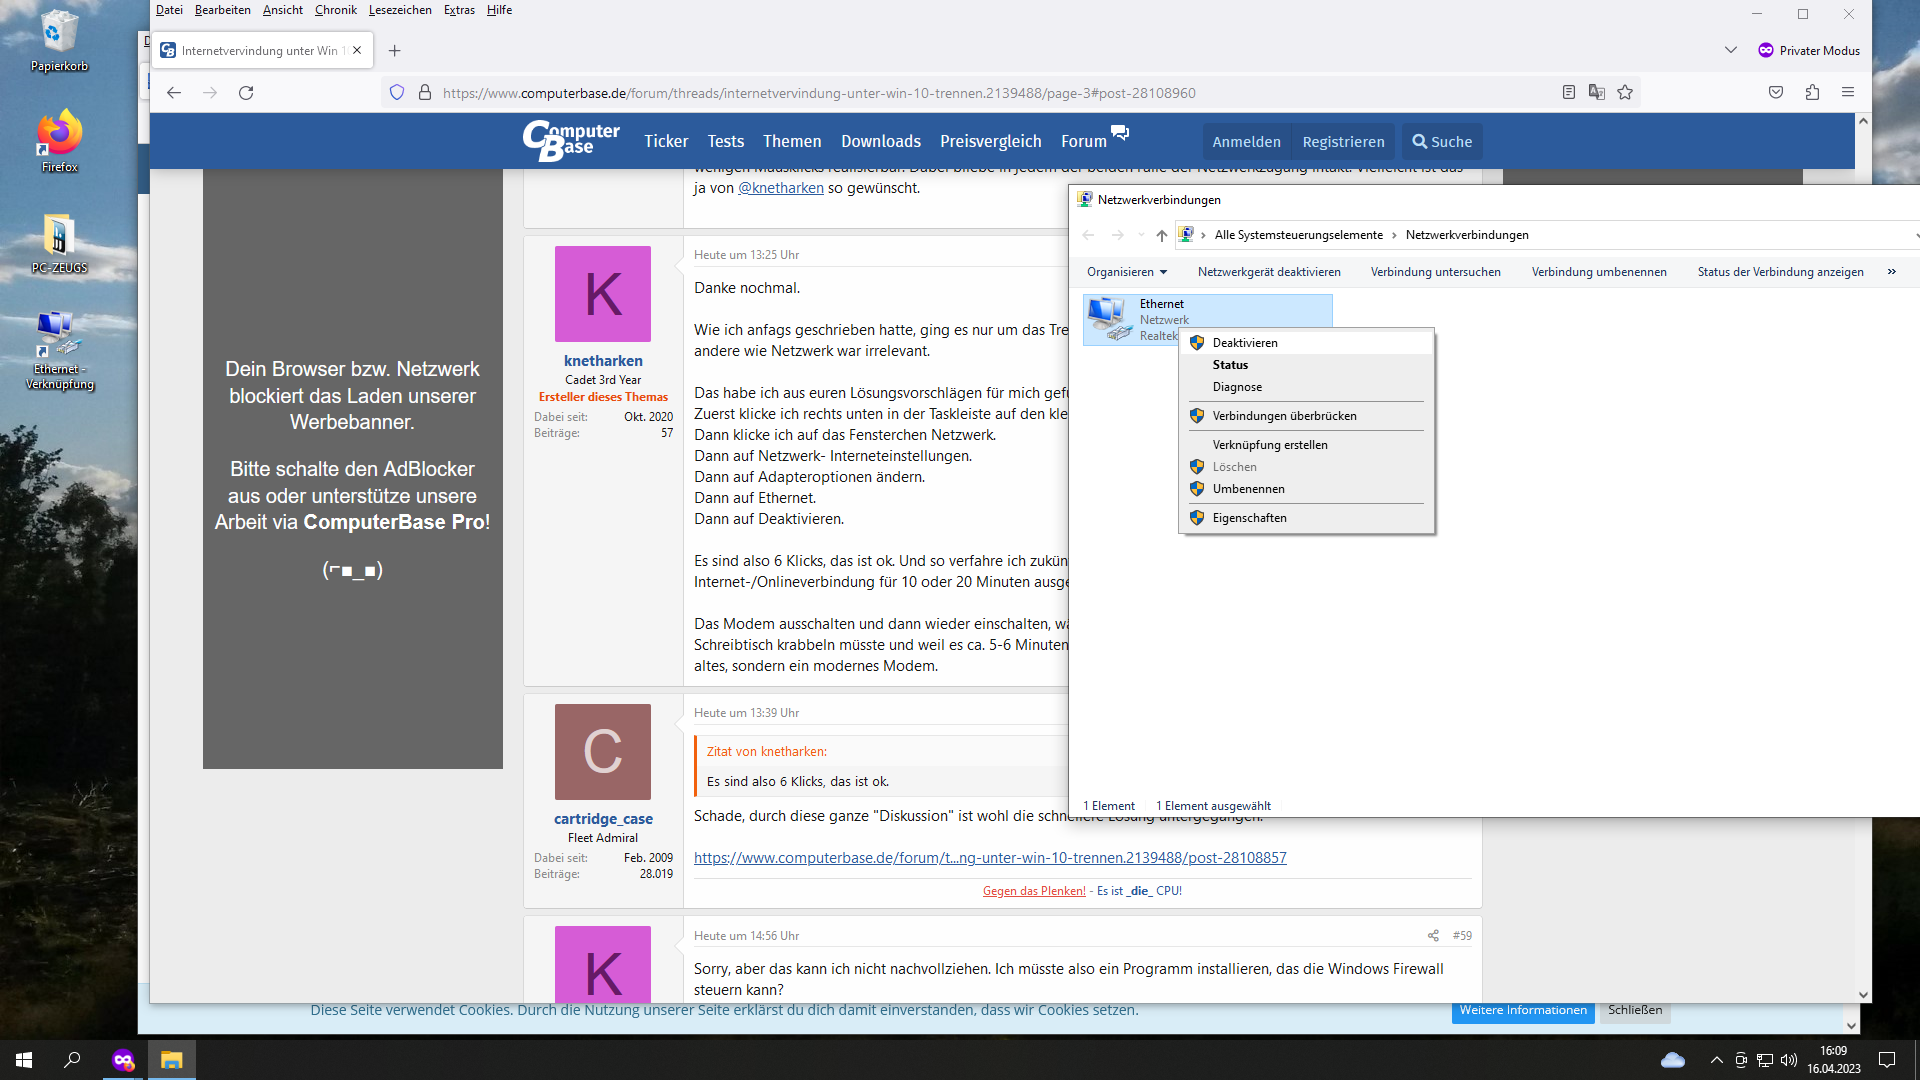The height and width of the screenshot is (1080, 1920).
Task: Save page to Pocket
Action: point(1776,93)
